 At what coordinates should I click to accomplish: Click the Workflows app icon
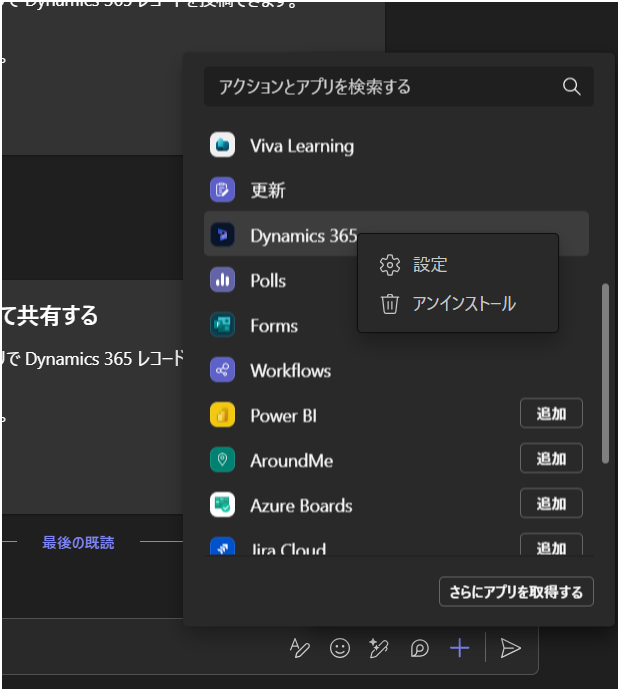click(222, 370)
